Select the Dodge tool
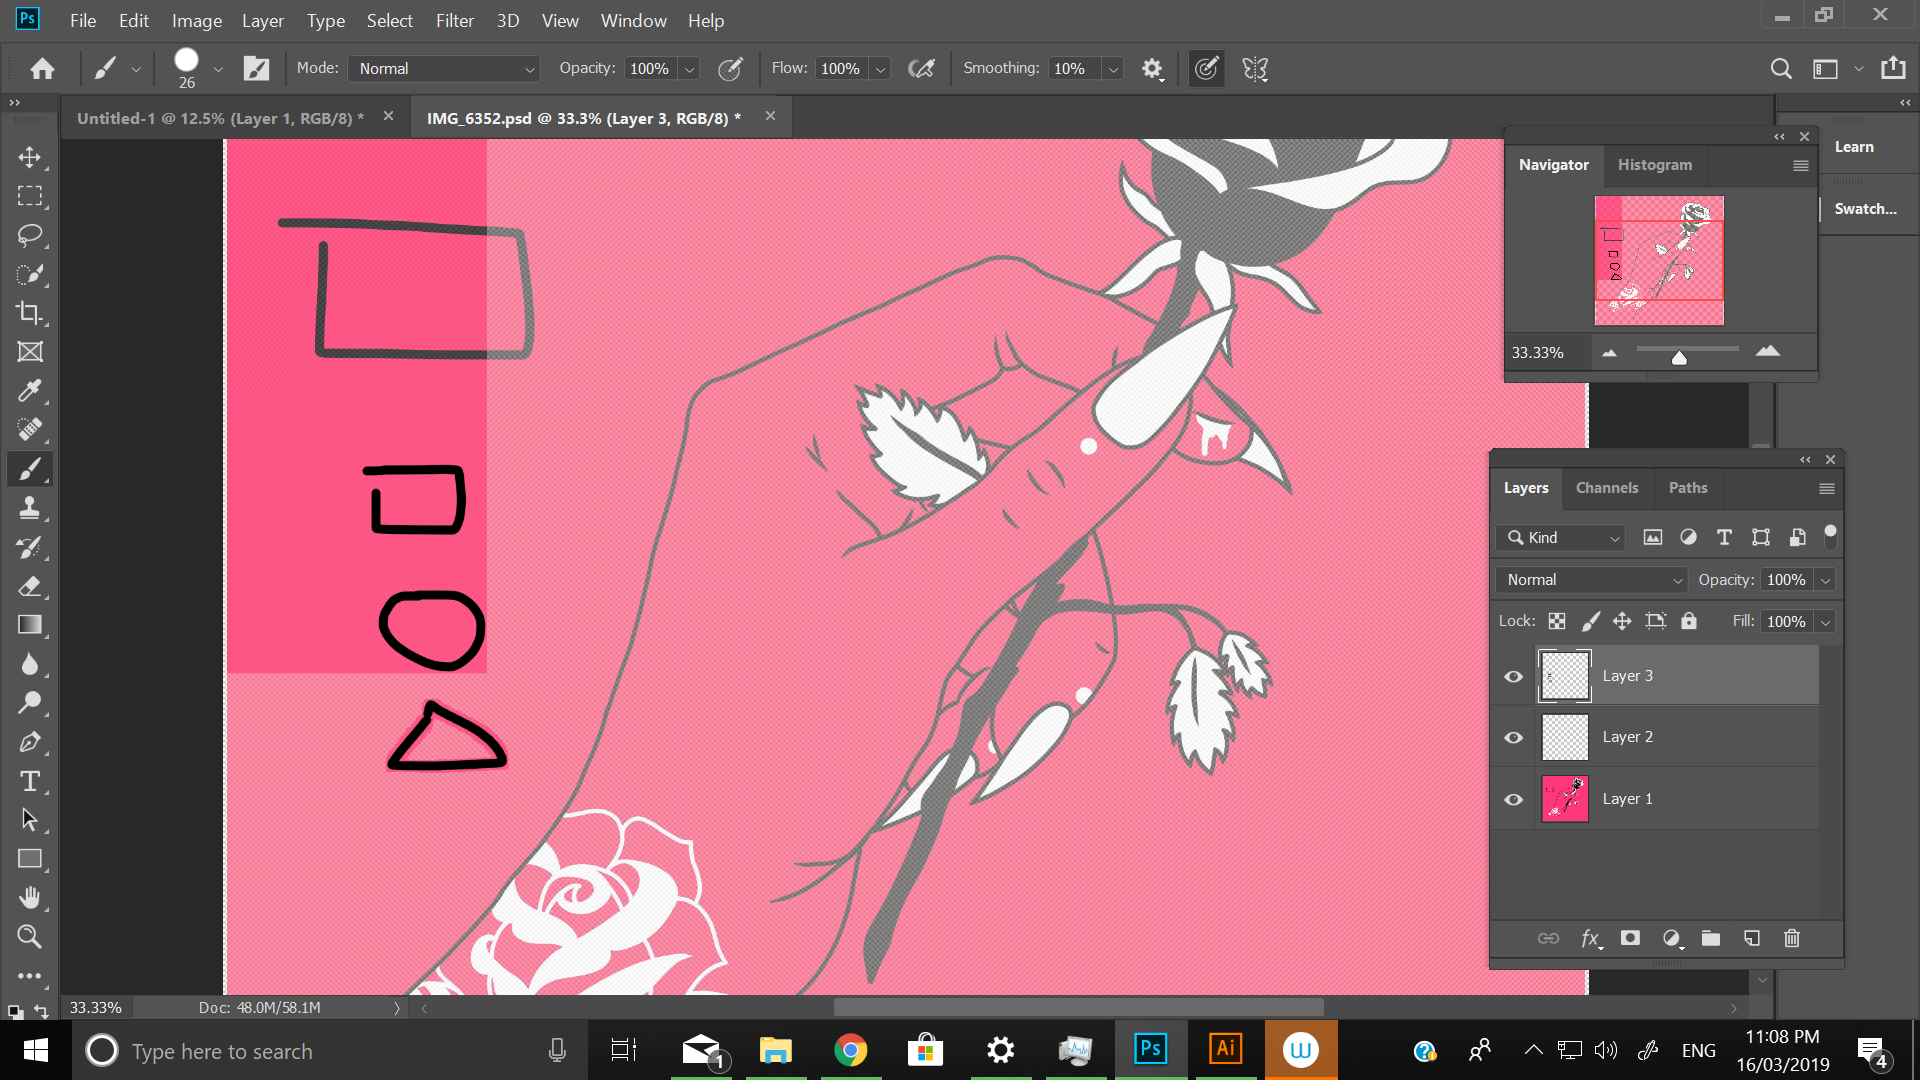This screenshot has height=1080, width=1920. (x=30, y=703)
